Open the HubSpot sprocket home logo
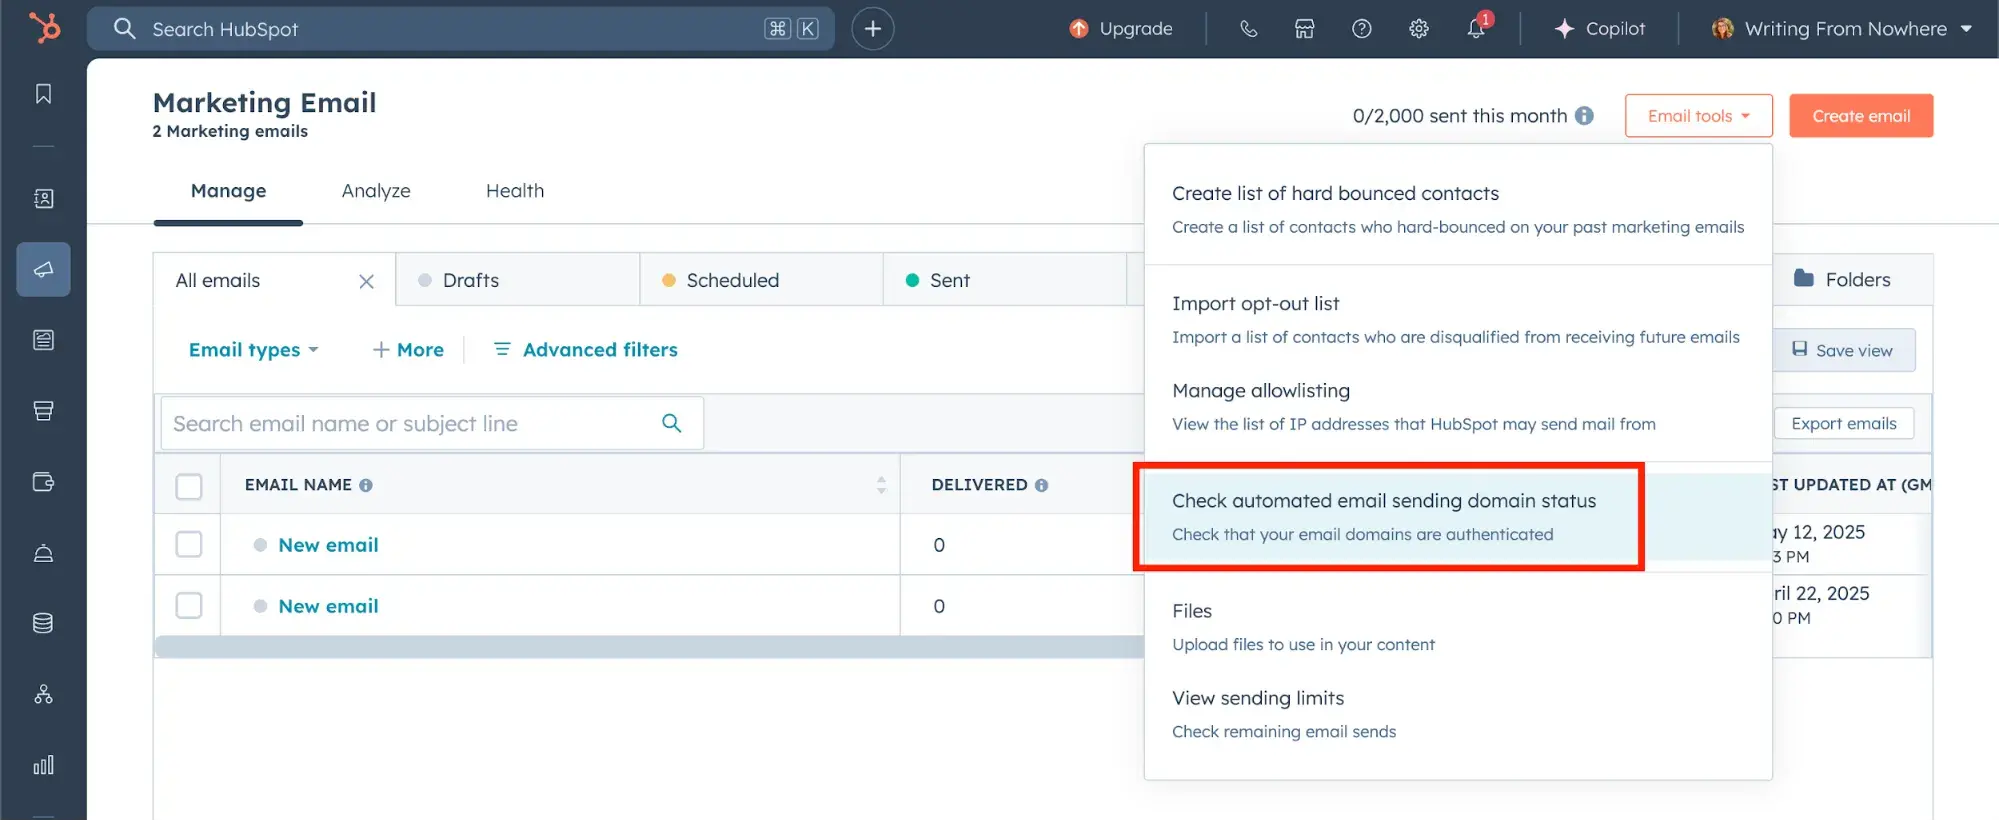This screenshot has width=1999, height=821. pyautogui.click(x=44, y=27)
